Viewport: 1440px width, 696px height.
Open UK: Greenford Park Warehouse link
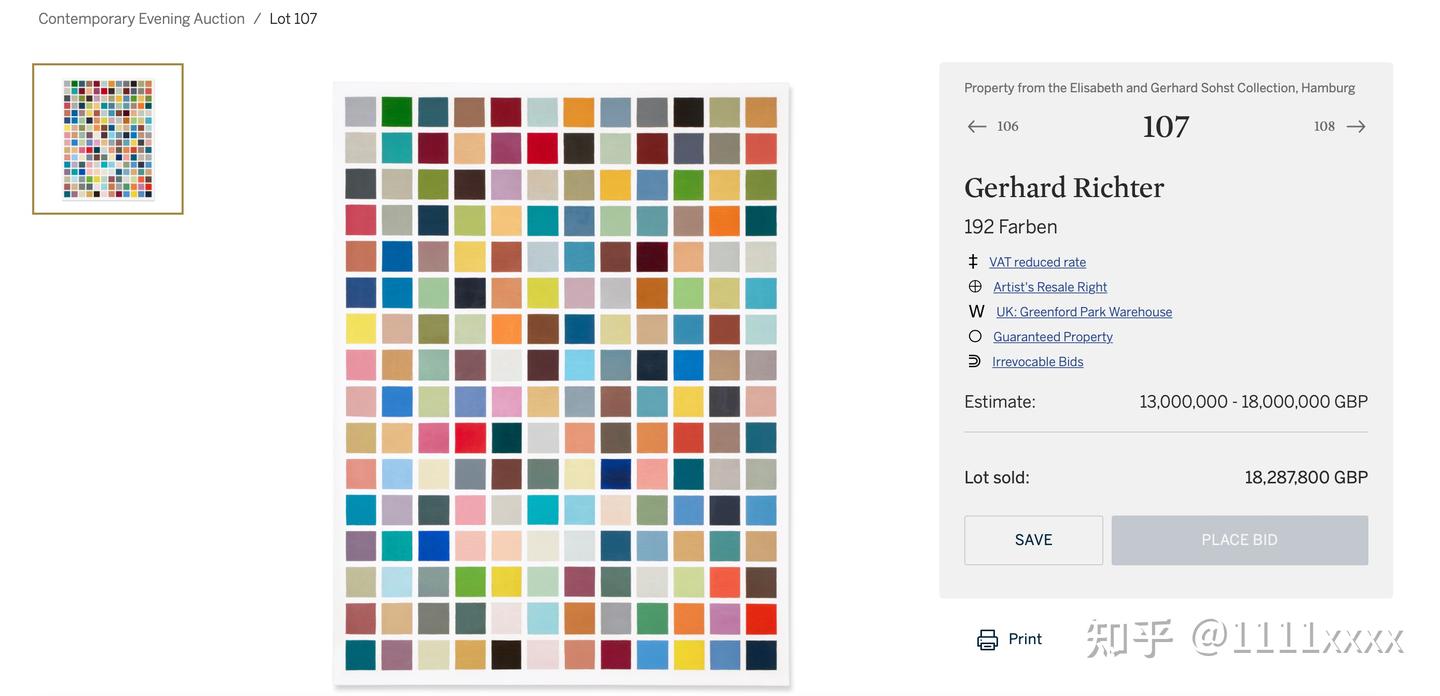pos(1084,312)
